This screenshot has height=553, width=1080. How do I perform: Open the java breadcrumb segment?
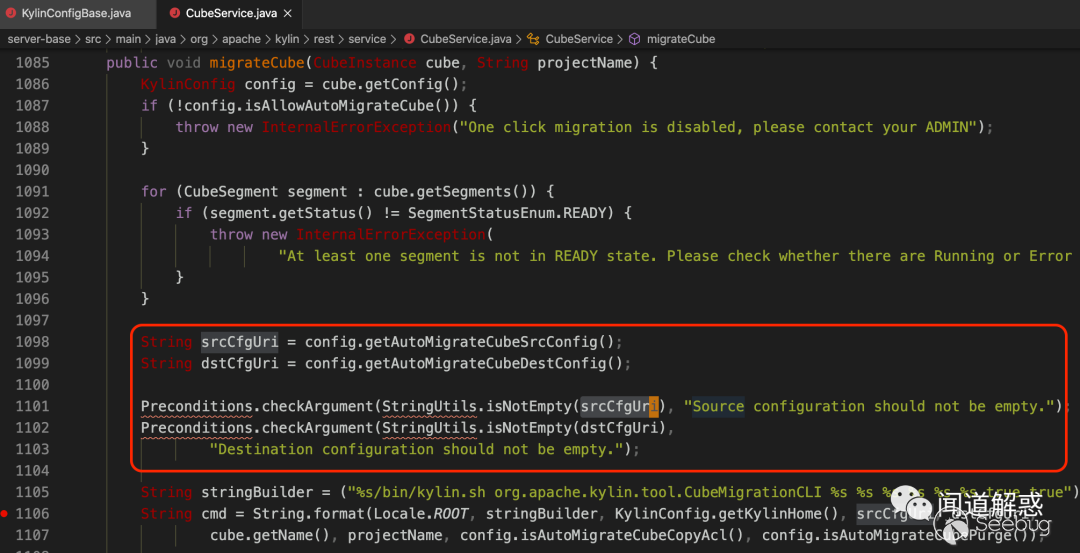coord(165,39)
